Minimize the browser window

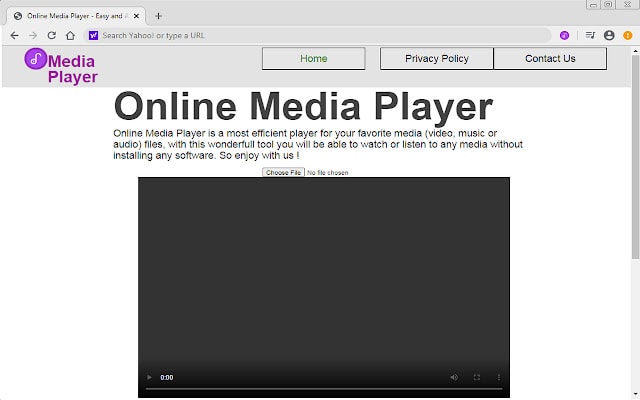click(x=593, y=4)
